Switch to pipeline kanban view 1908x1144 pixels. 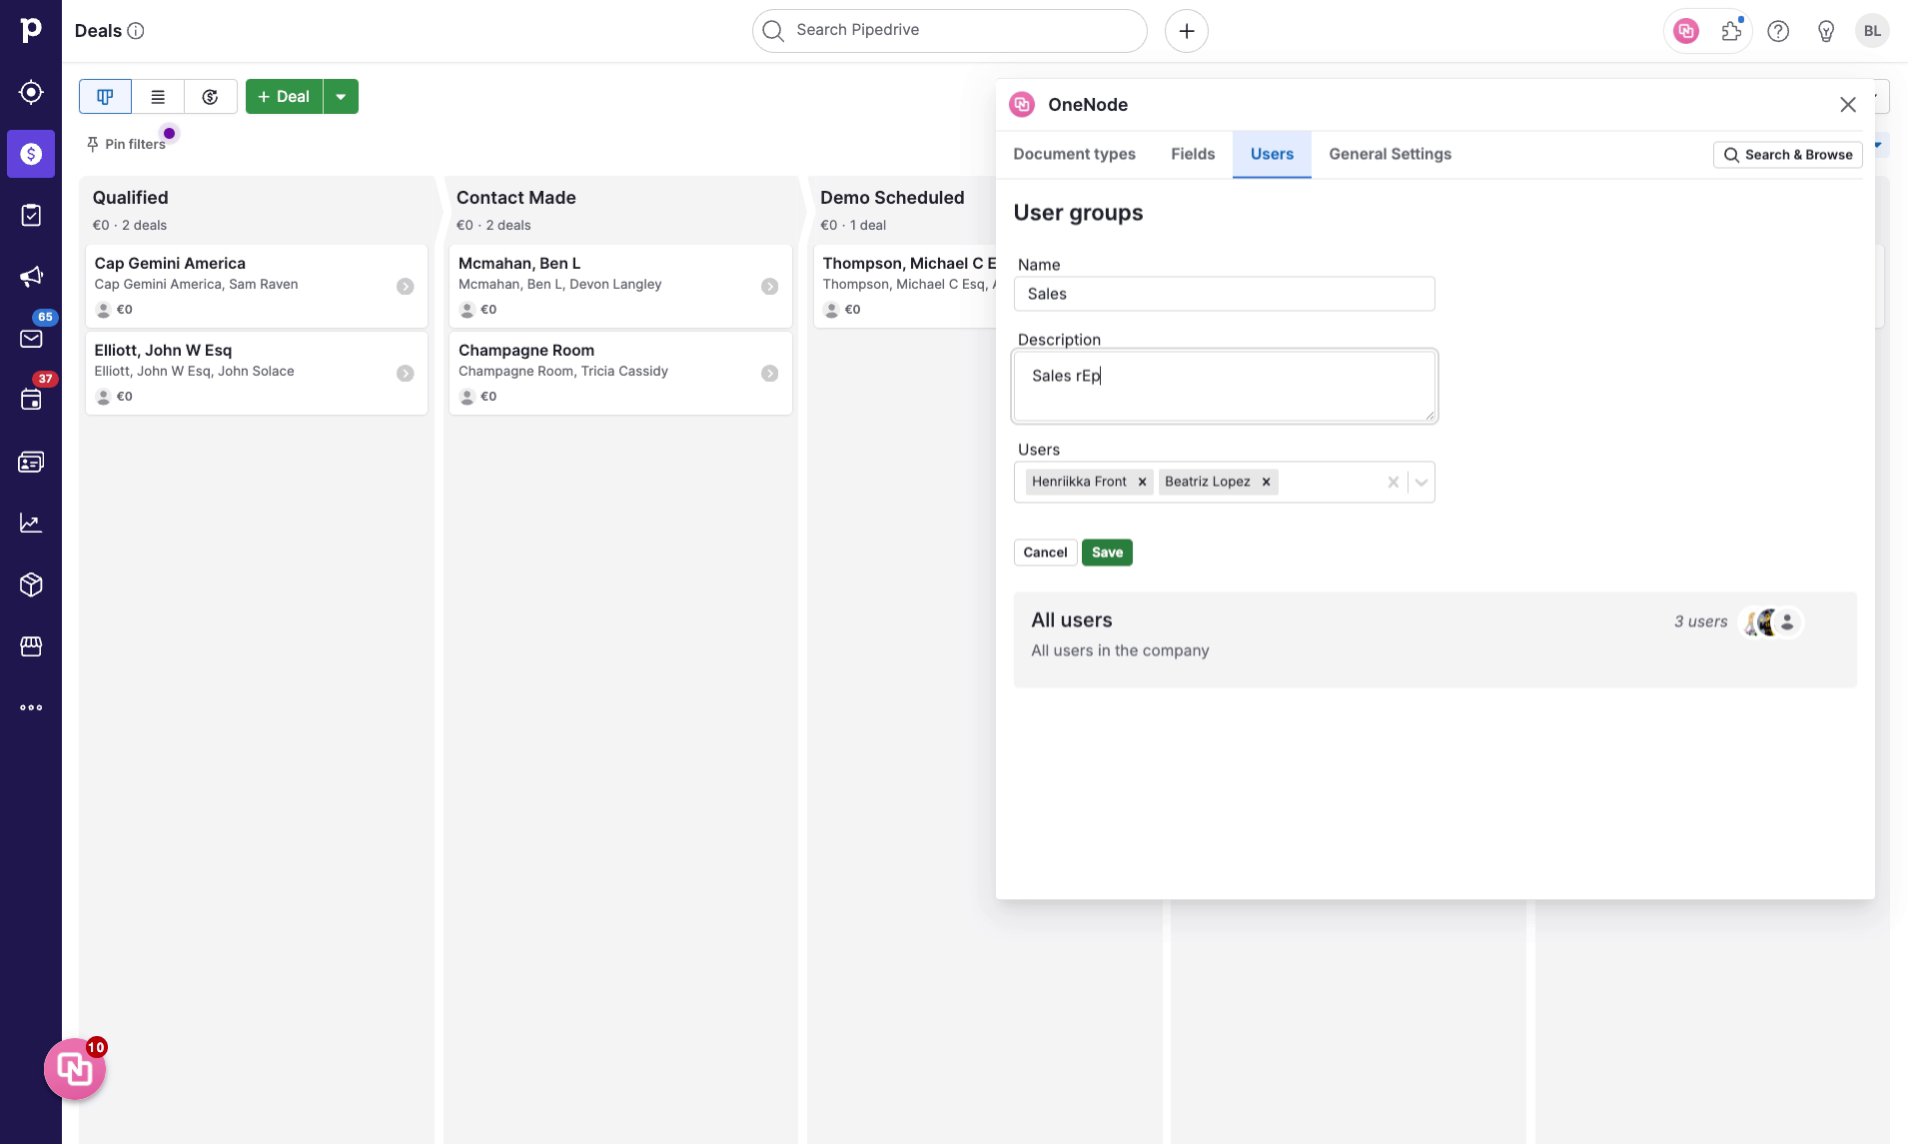[x=105, y=97]
